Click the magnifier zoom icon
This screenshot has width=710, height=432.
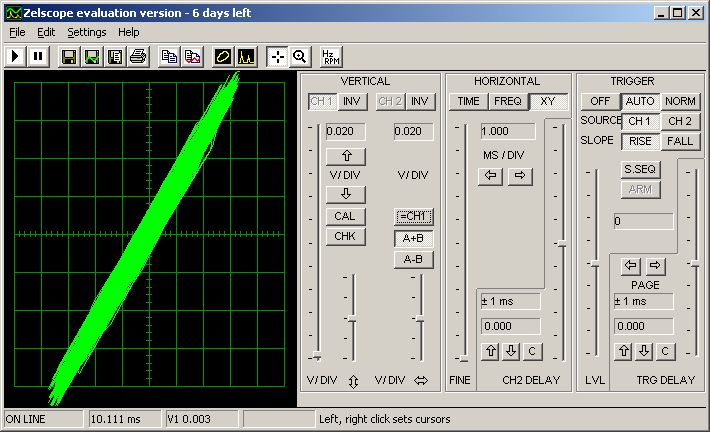(298, 56)
